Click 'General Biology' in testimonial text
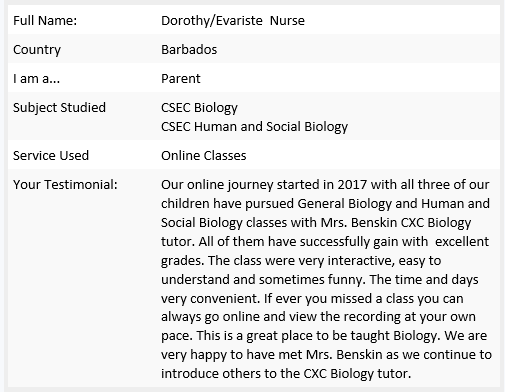Image resolution: width=505 pixels, height=392 pixels. click(344, 204)
